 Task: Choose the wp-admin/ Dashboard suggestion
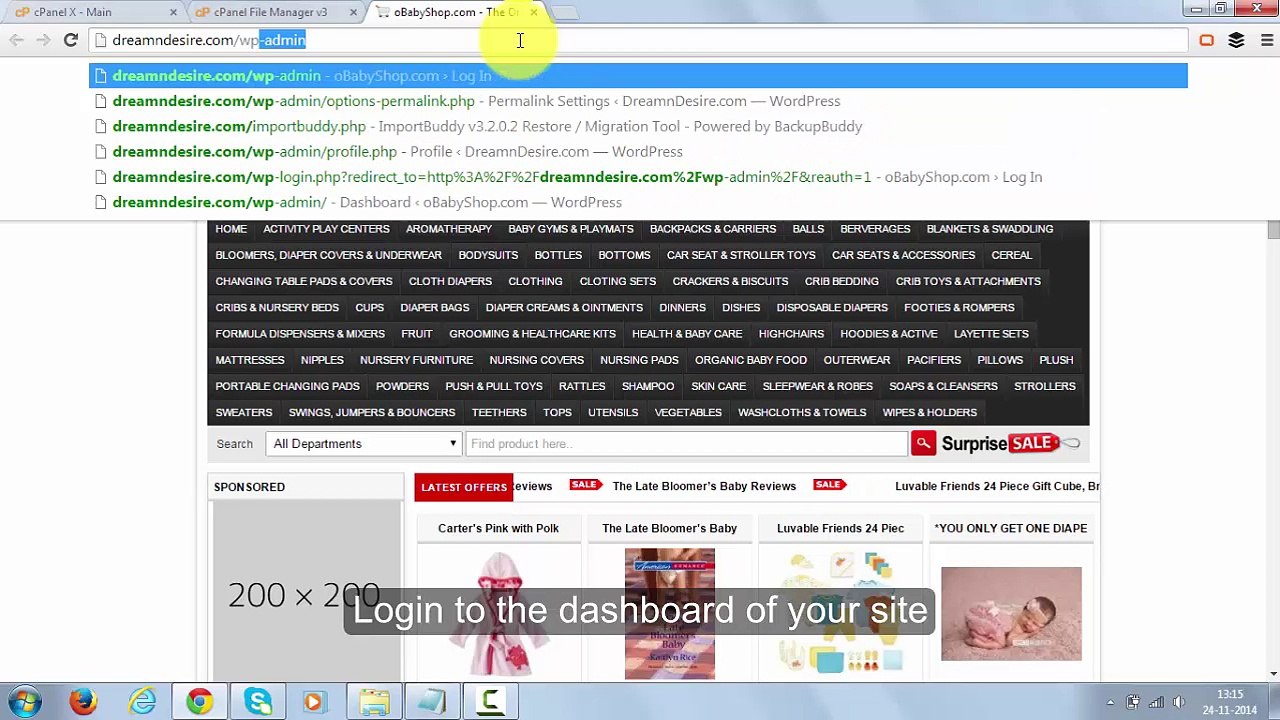click(x=638, y=202)
